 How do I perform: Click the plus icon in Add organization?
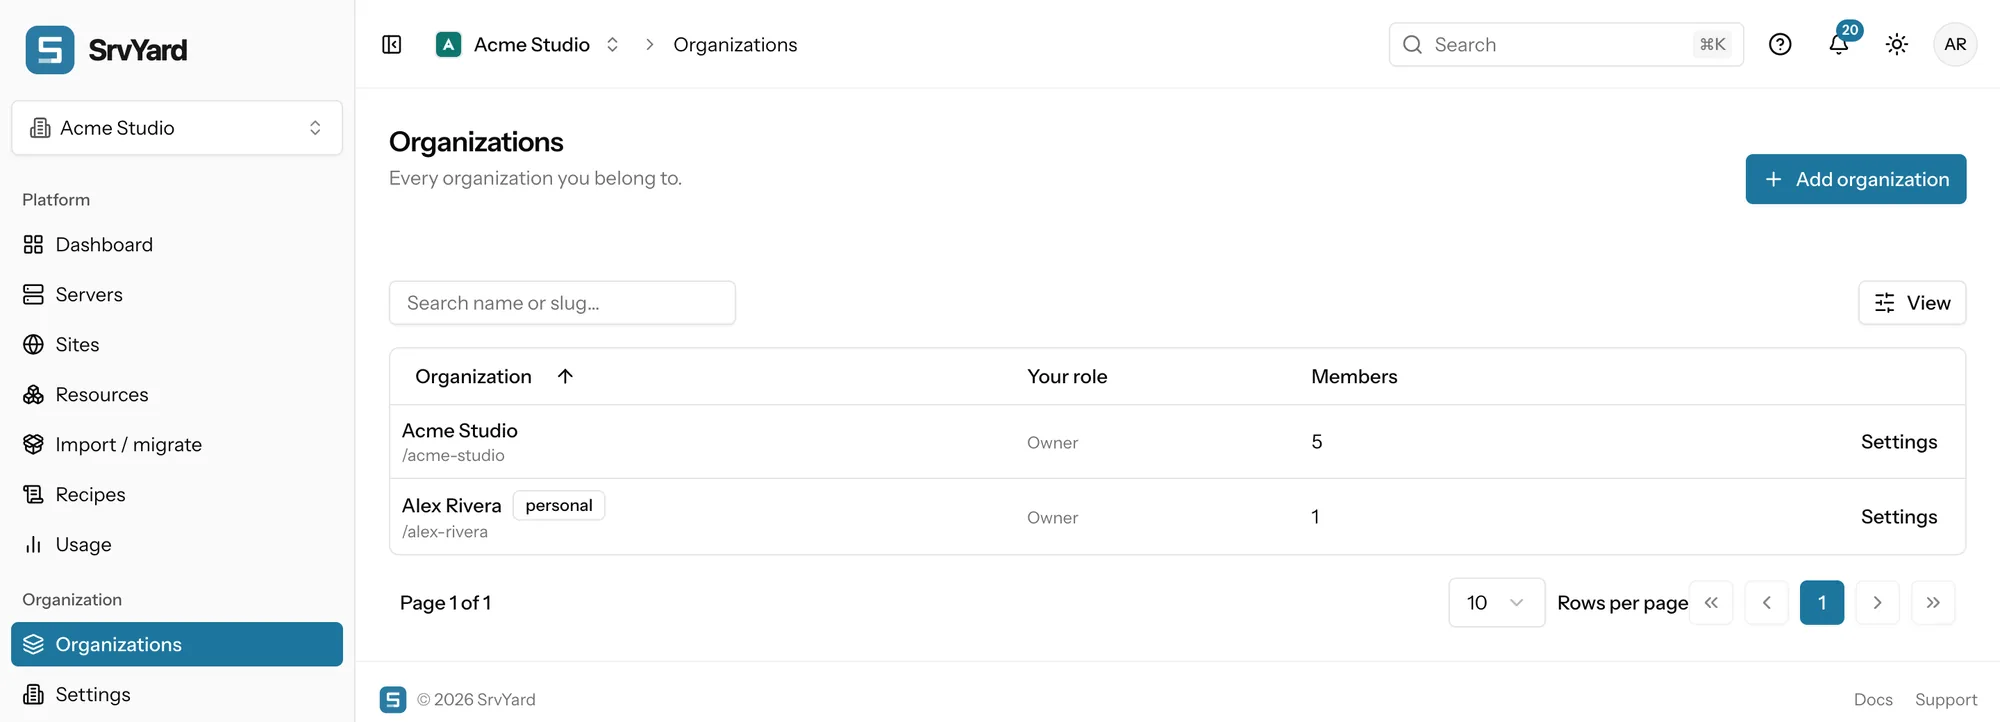click(x=1773, y=179)
